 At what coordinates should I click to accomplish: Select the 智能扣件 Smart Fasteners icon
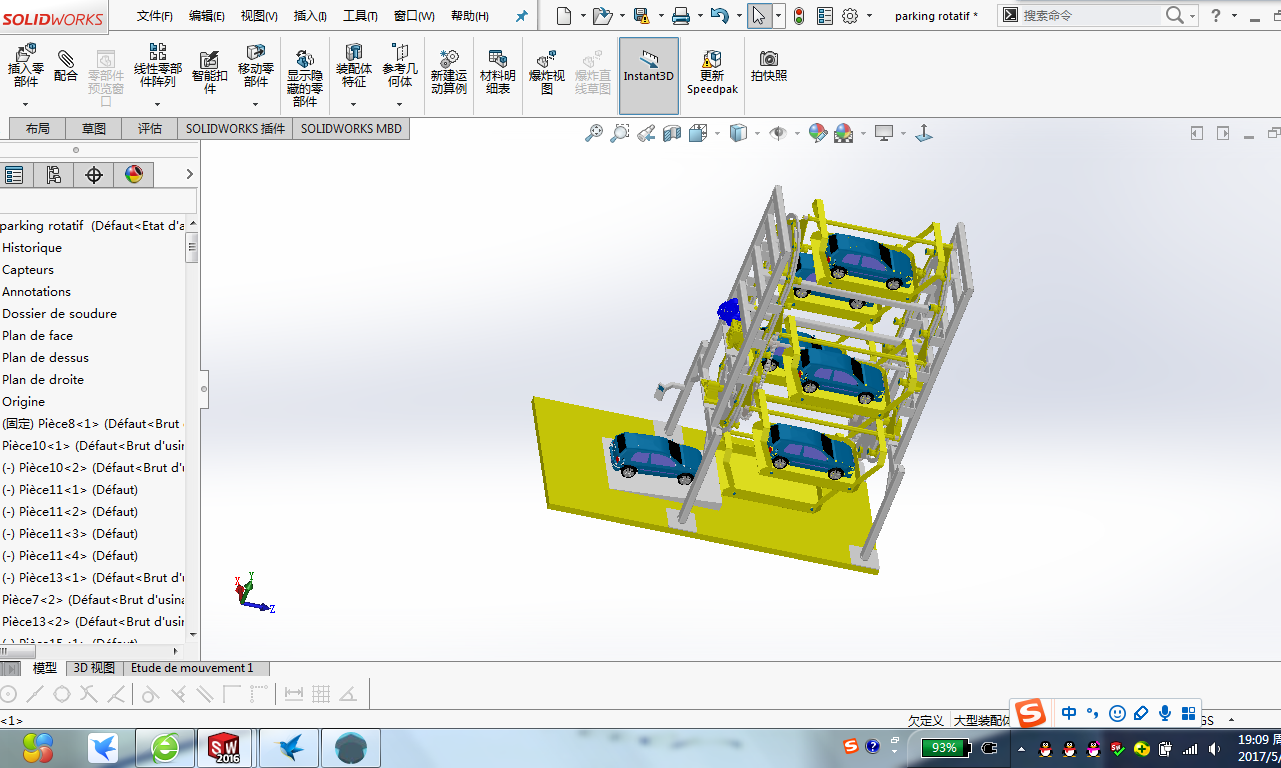coord(210,72)
